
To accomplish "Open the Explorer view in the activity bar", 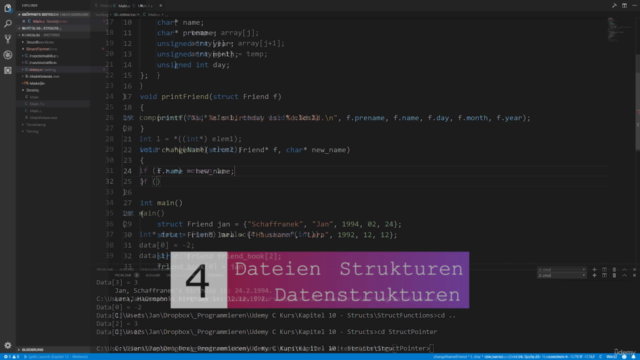I will point(7,8).
